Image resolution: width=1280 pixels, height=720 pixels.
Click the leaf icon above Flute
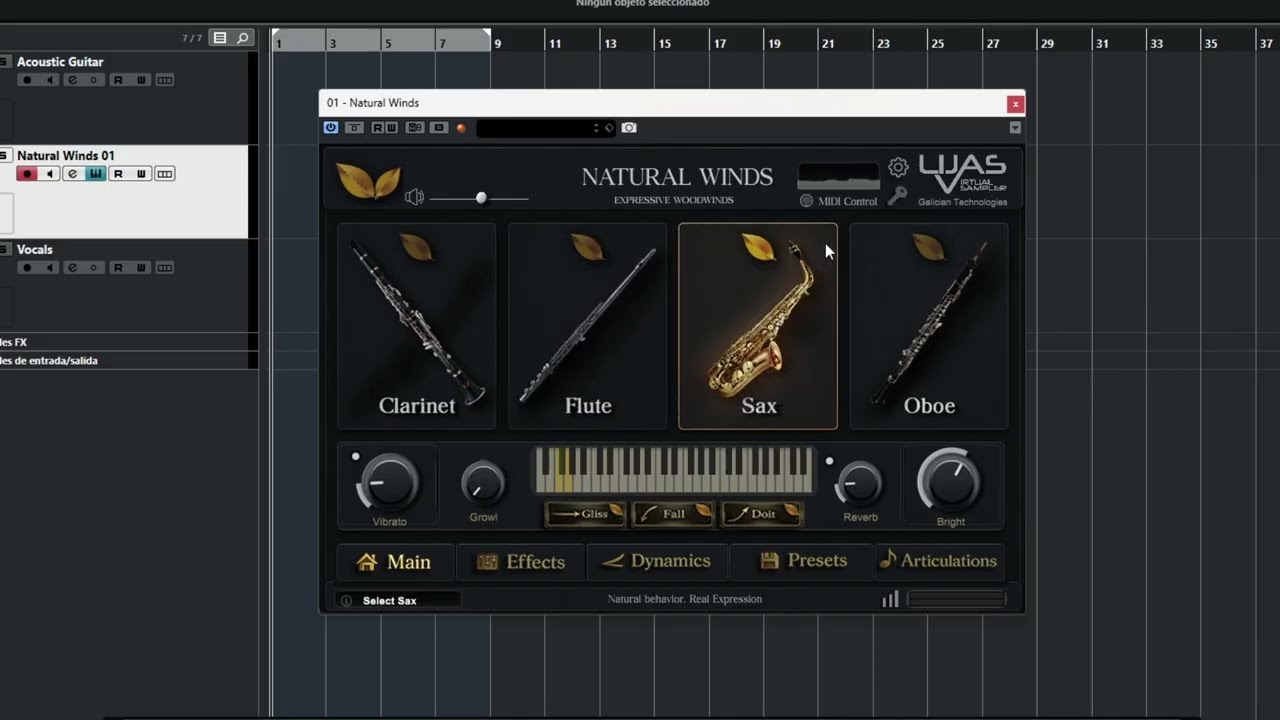point(587,247)
